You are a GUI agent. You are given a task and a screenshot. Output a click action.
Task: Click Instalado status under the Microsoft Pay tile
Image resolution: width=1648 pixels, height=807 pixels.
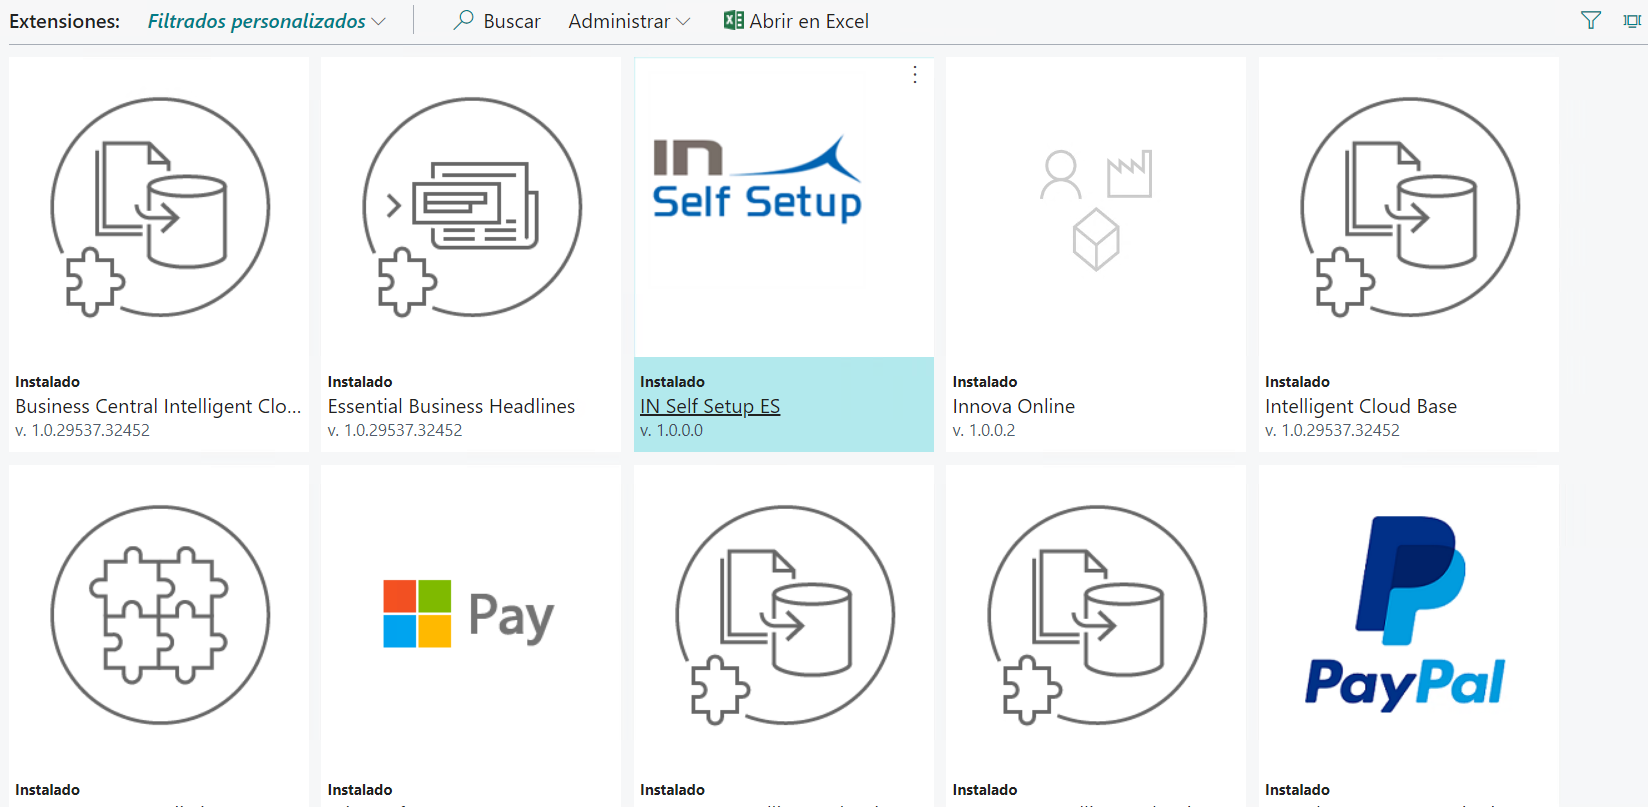pos(360,790)
